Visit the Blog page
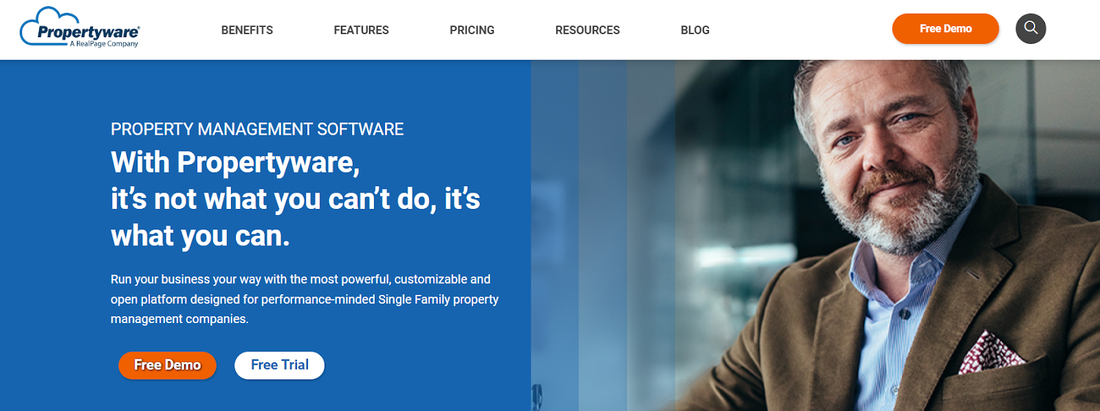Viewport: 1100px width, 411px height. 695,30
